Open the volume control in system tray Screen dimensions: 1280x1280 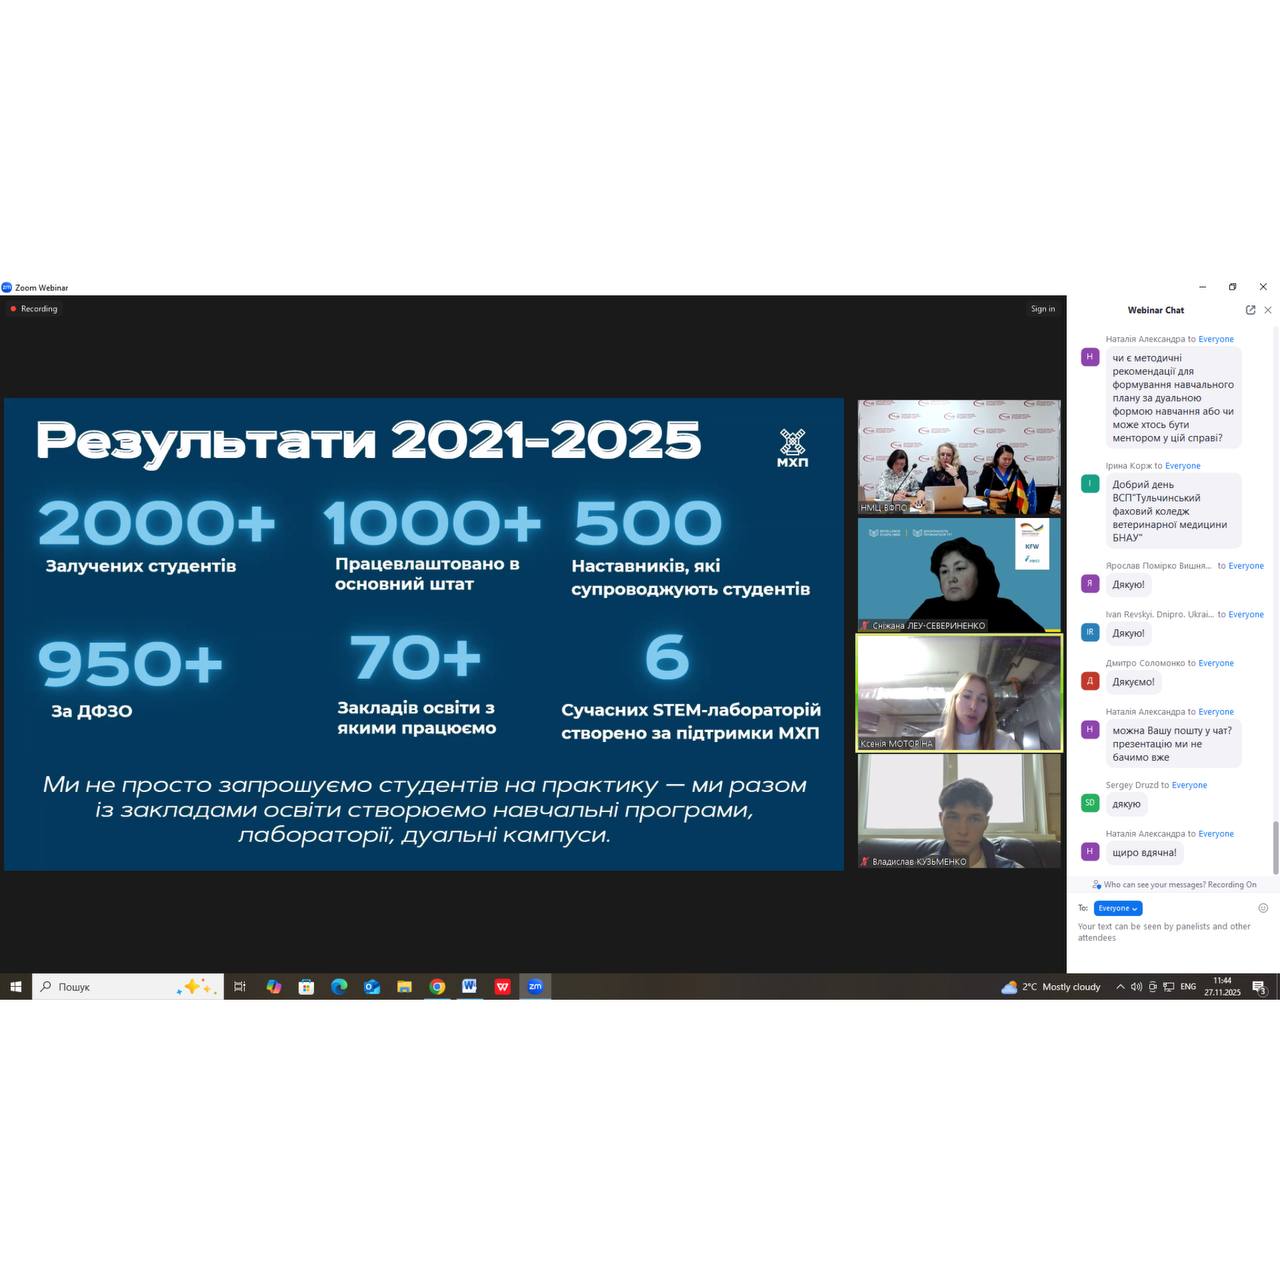point(1136,987)
